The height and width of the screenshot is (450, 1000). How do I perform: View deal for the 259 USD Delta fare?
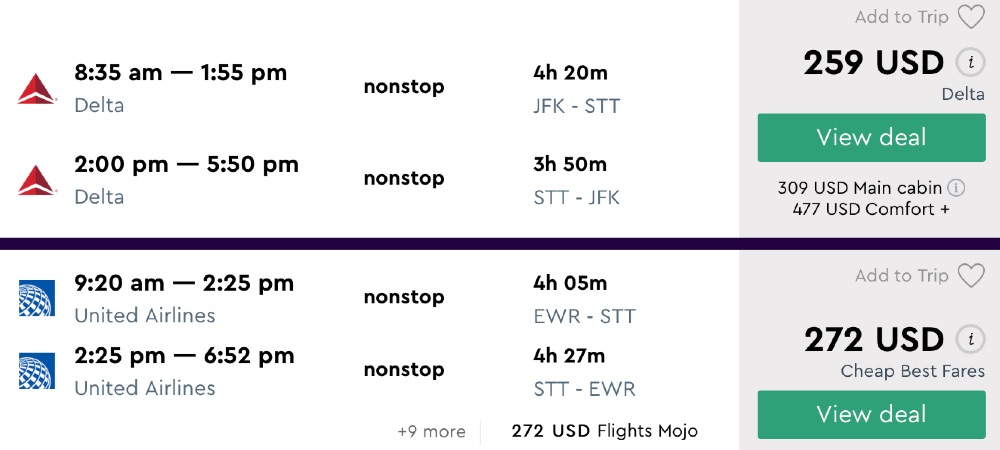point(871,138)
